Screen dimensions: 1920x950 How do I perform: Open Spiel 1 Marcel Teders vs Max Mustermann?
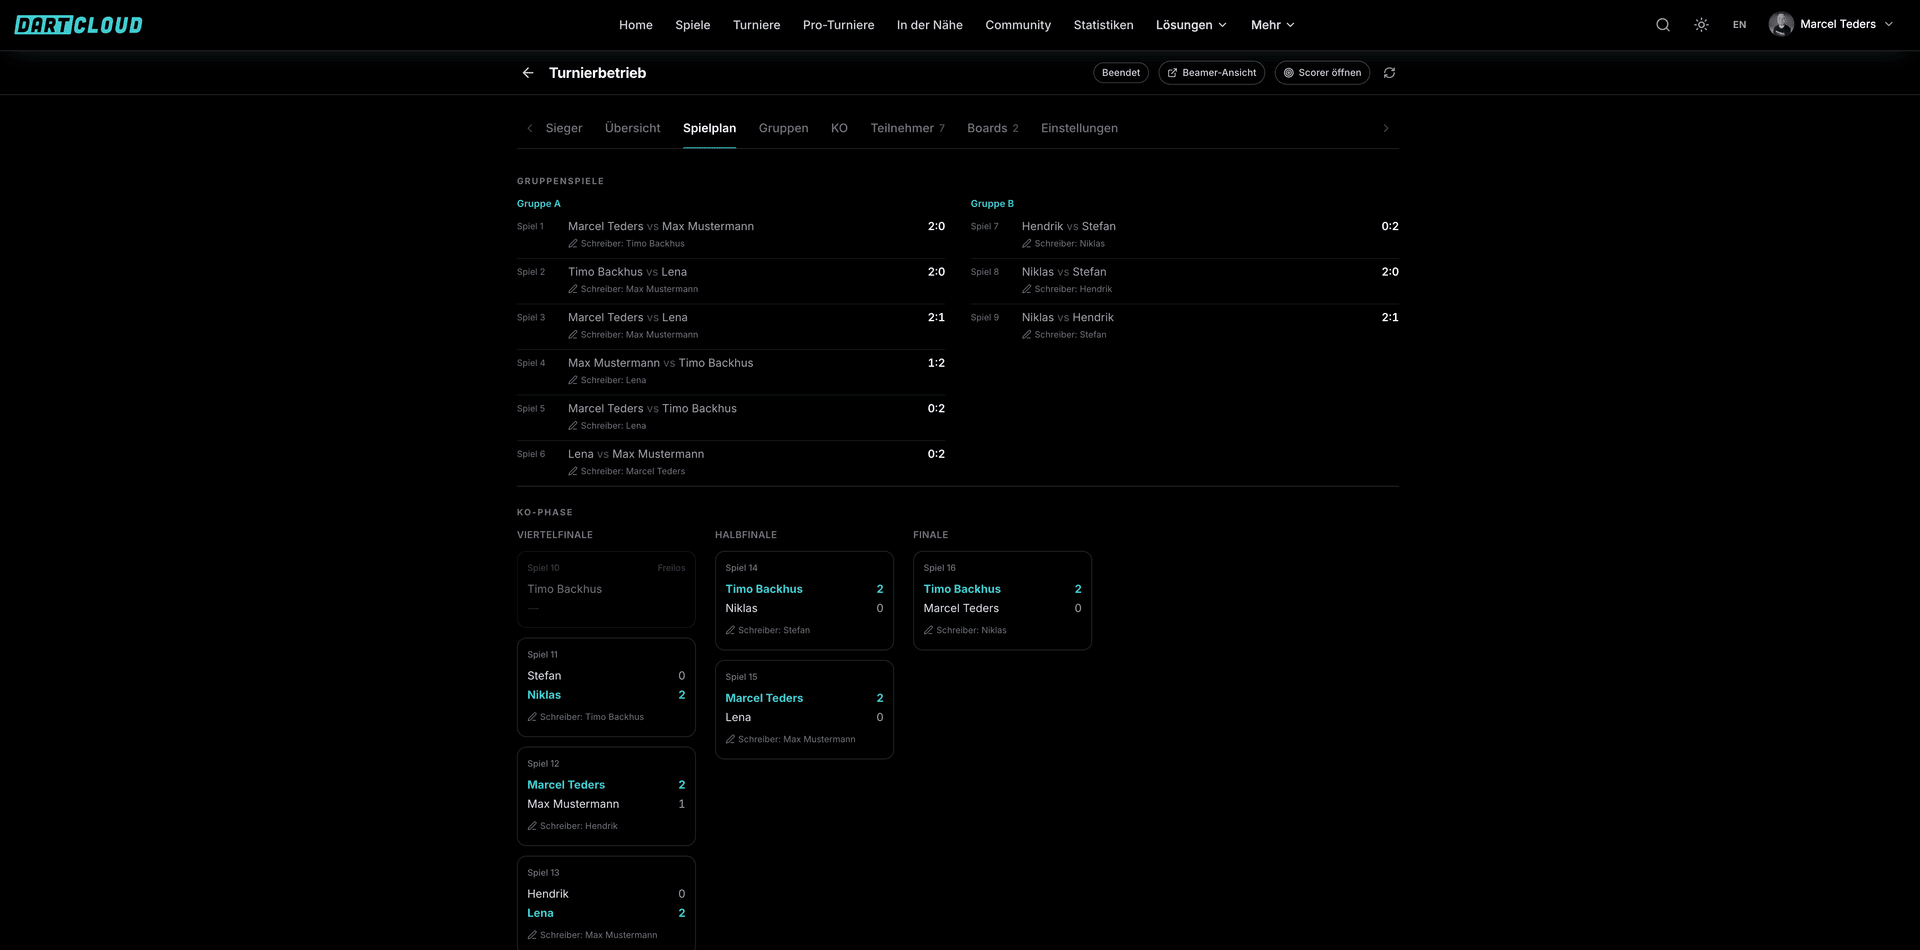pyautogui.click(x=731, y=235)
